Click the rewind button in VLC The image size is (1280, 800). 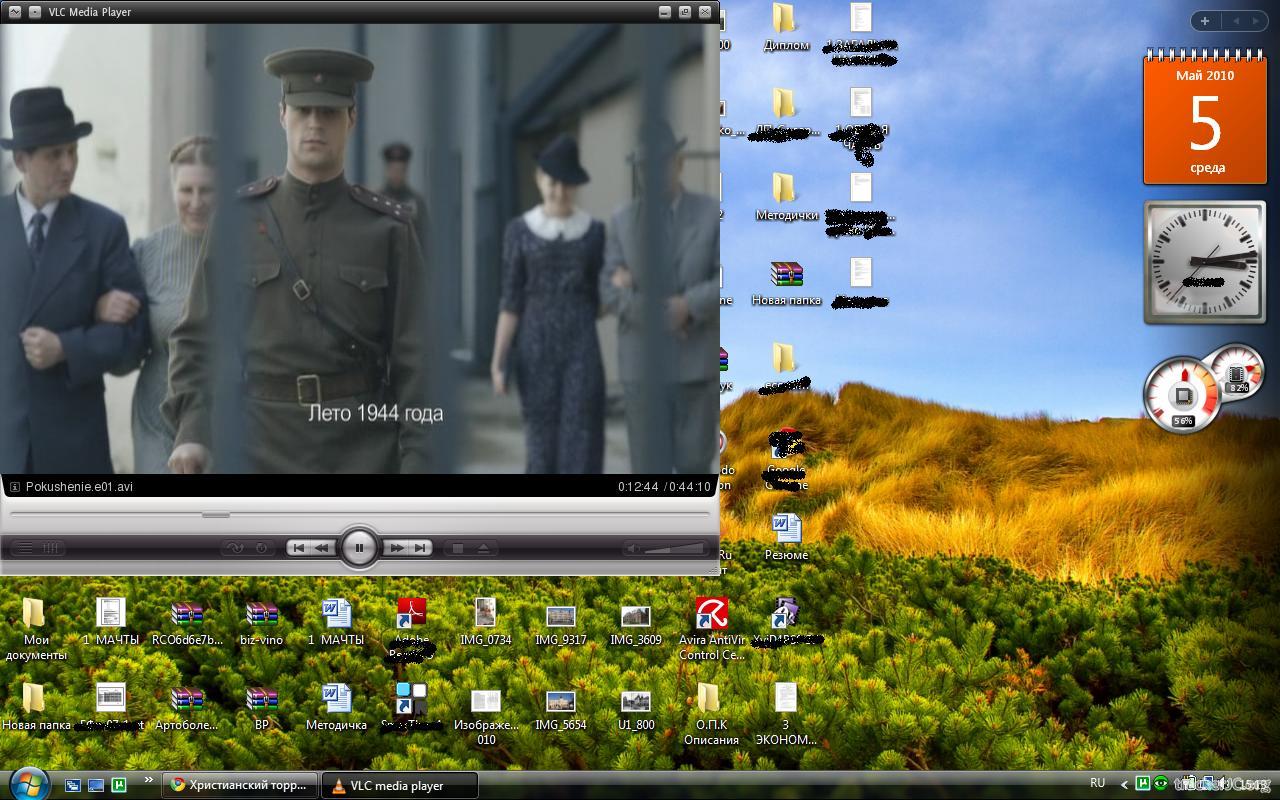(322, 548)
